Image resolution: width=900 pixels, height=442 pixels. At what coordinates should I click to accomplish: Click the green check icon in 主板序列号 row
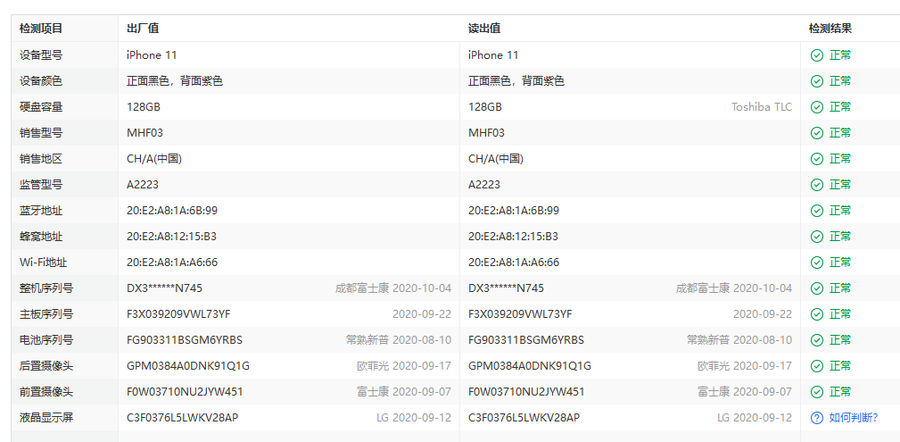(x=817, y=314)
